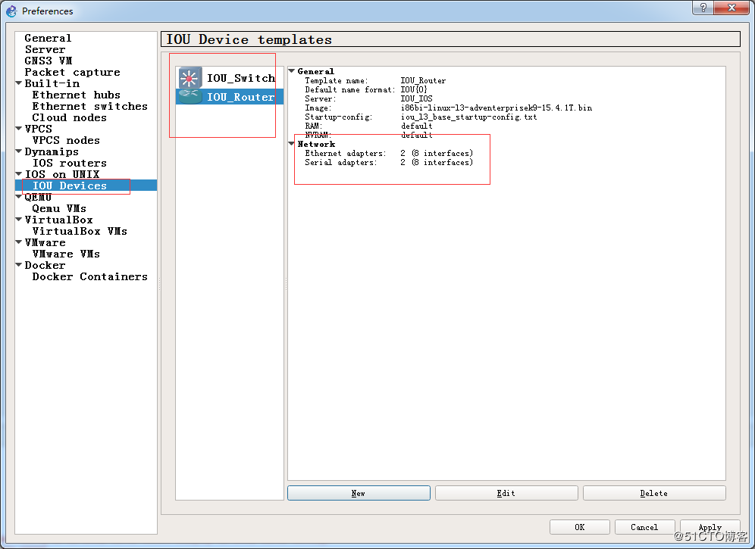Viewport: 755px width, 549px height.
Task: Select the IOU_Switch template icon
Action: click(x=190, y=78)
